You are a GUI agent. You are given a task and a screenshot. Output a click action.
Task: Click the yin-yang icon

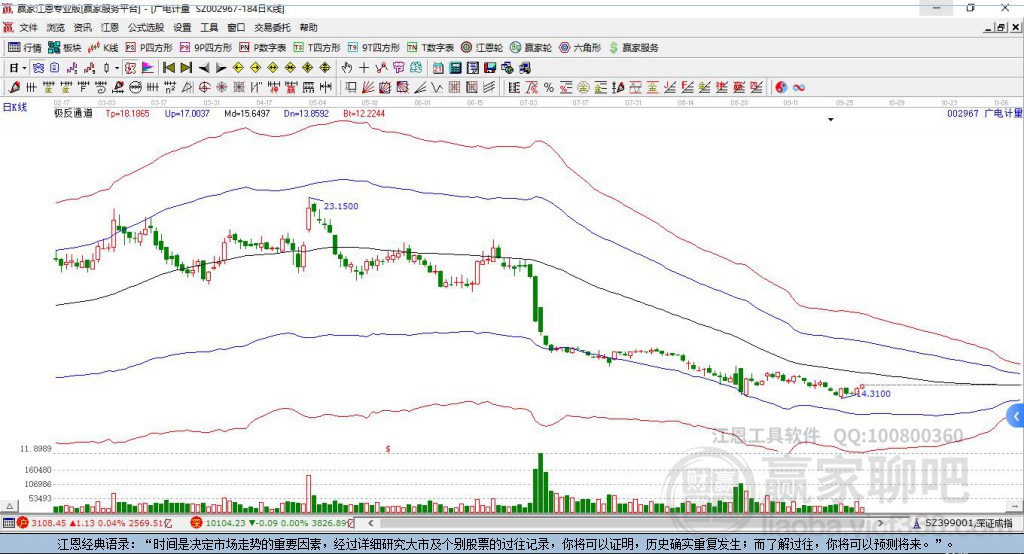[x=781, y=88]
